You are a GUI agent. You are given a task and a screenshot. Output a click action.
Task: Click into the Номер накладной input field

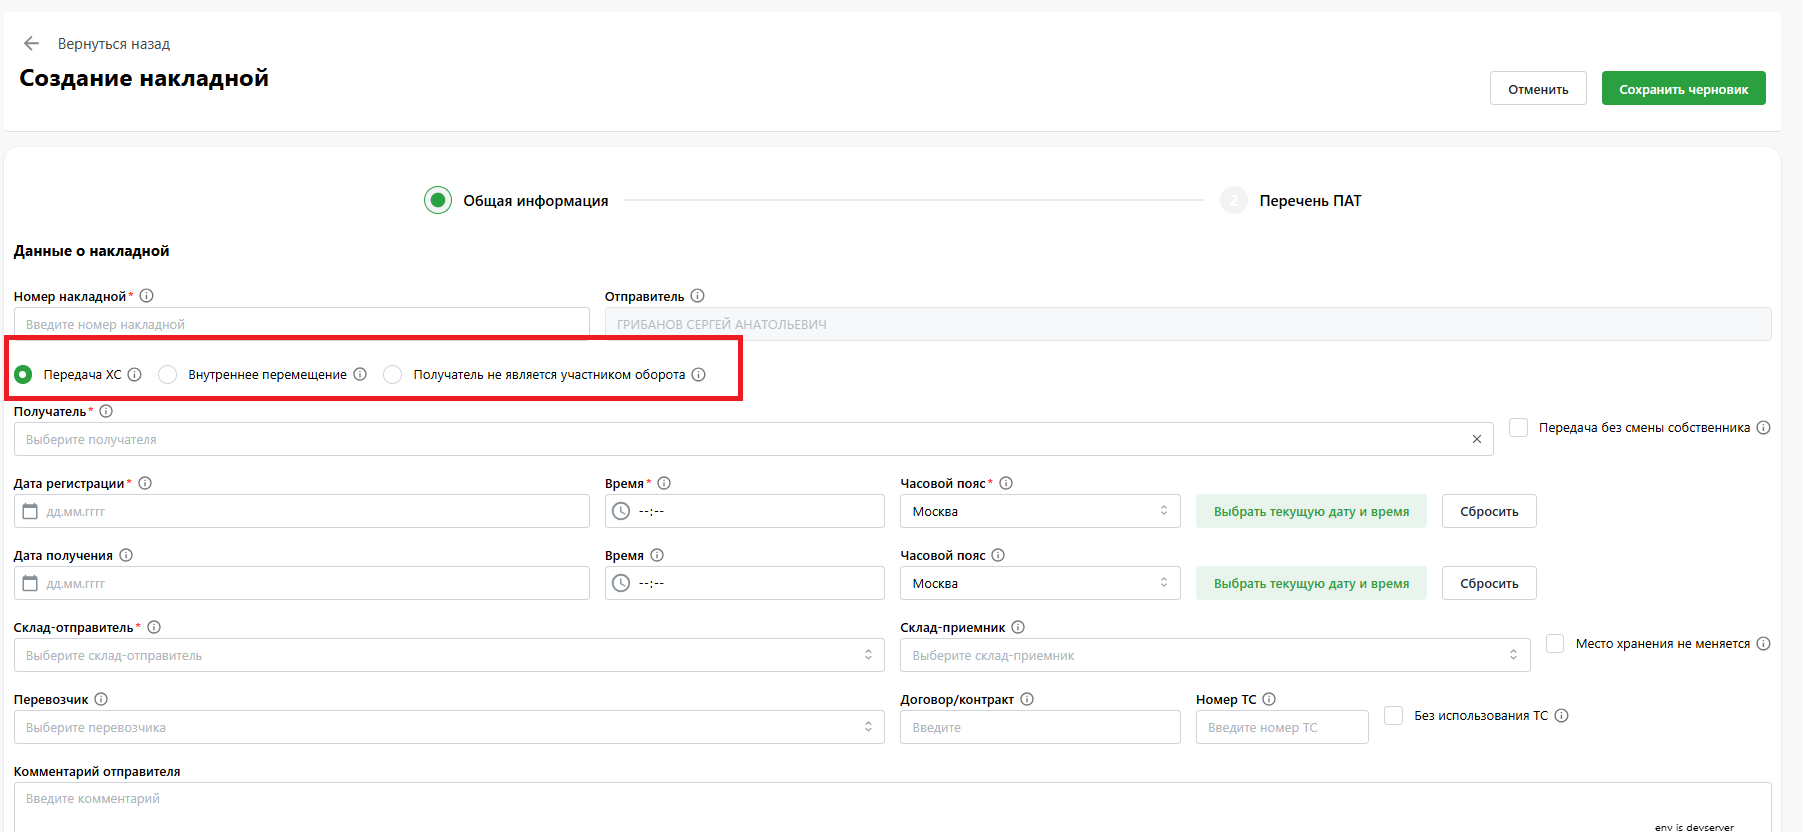click(x=300, y=324)
